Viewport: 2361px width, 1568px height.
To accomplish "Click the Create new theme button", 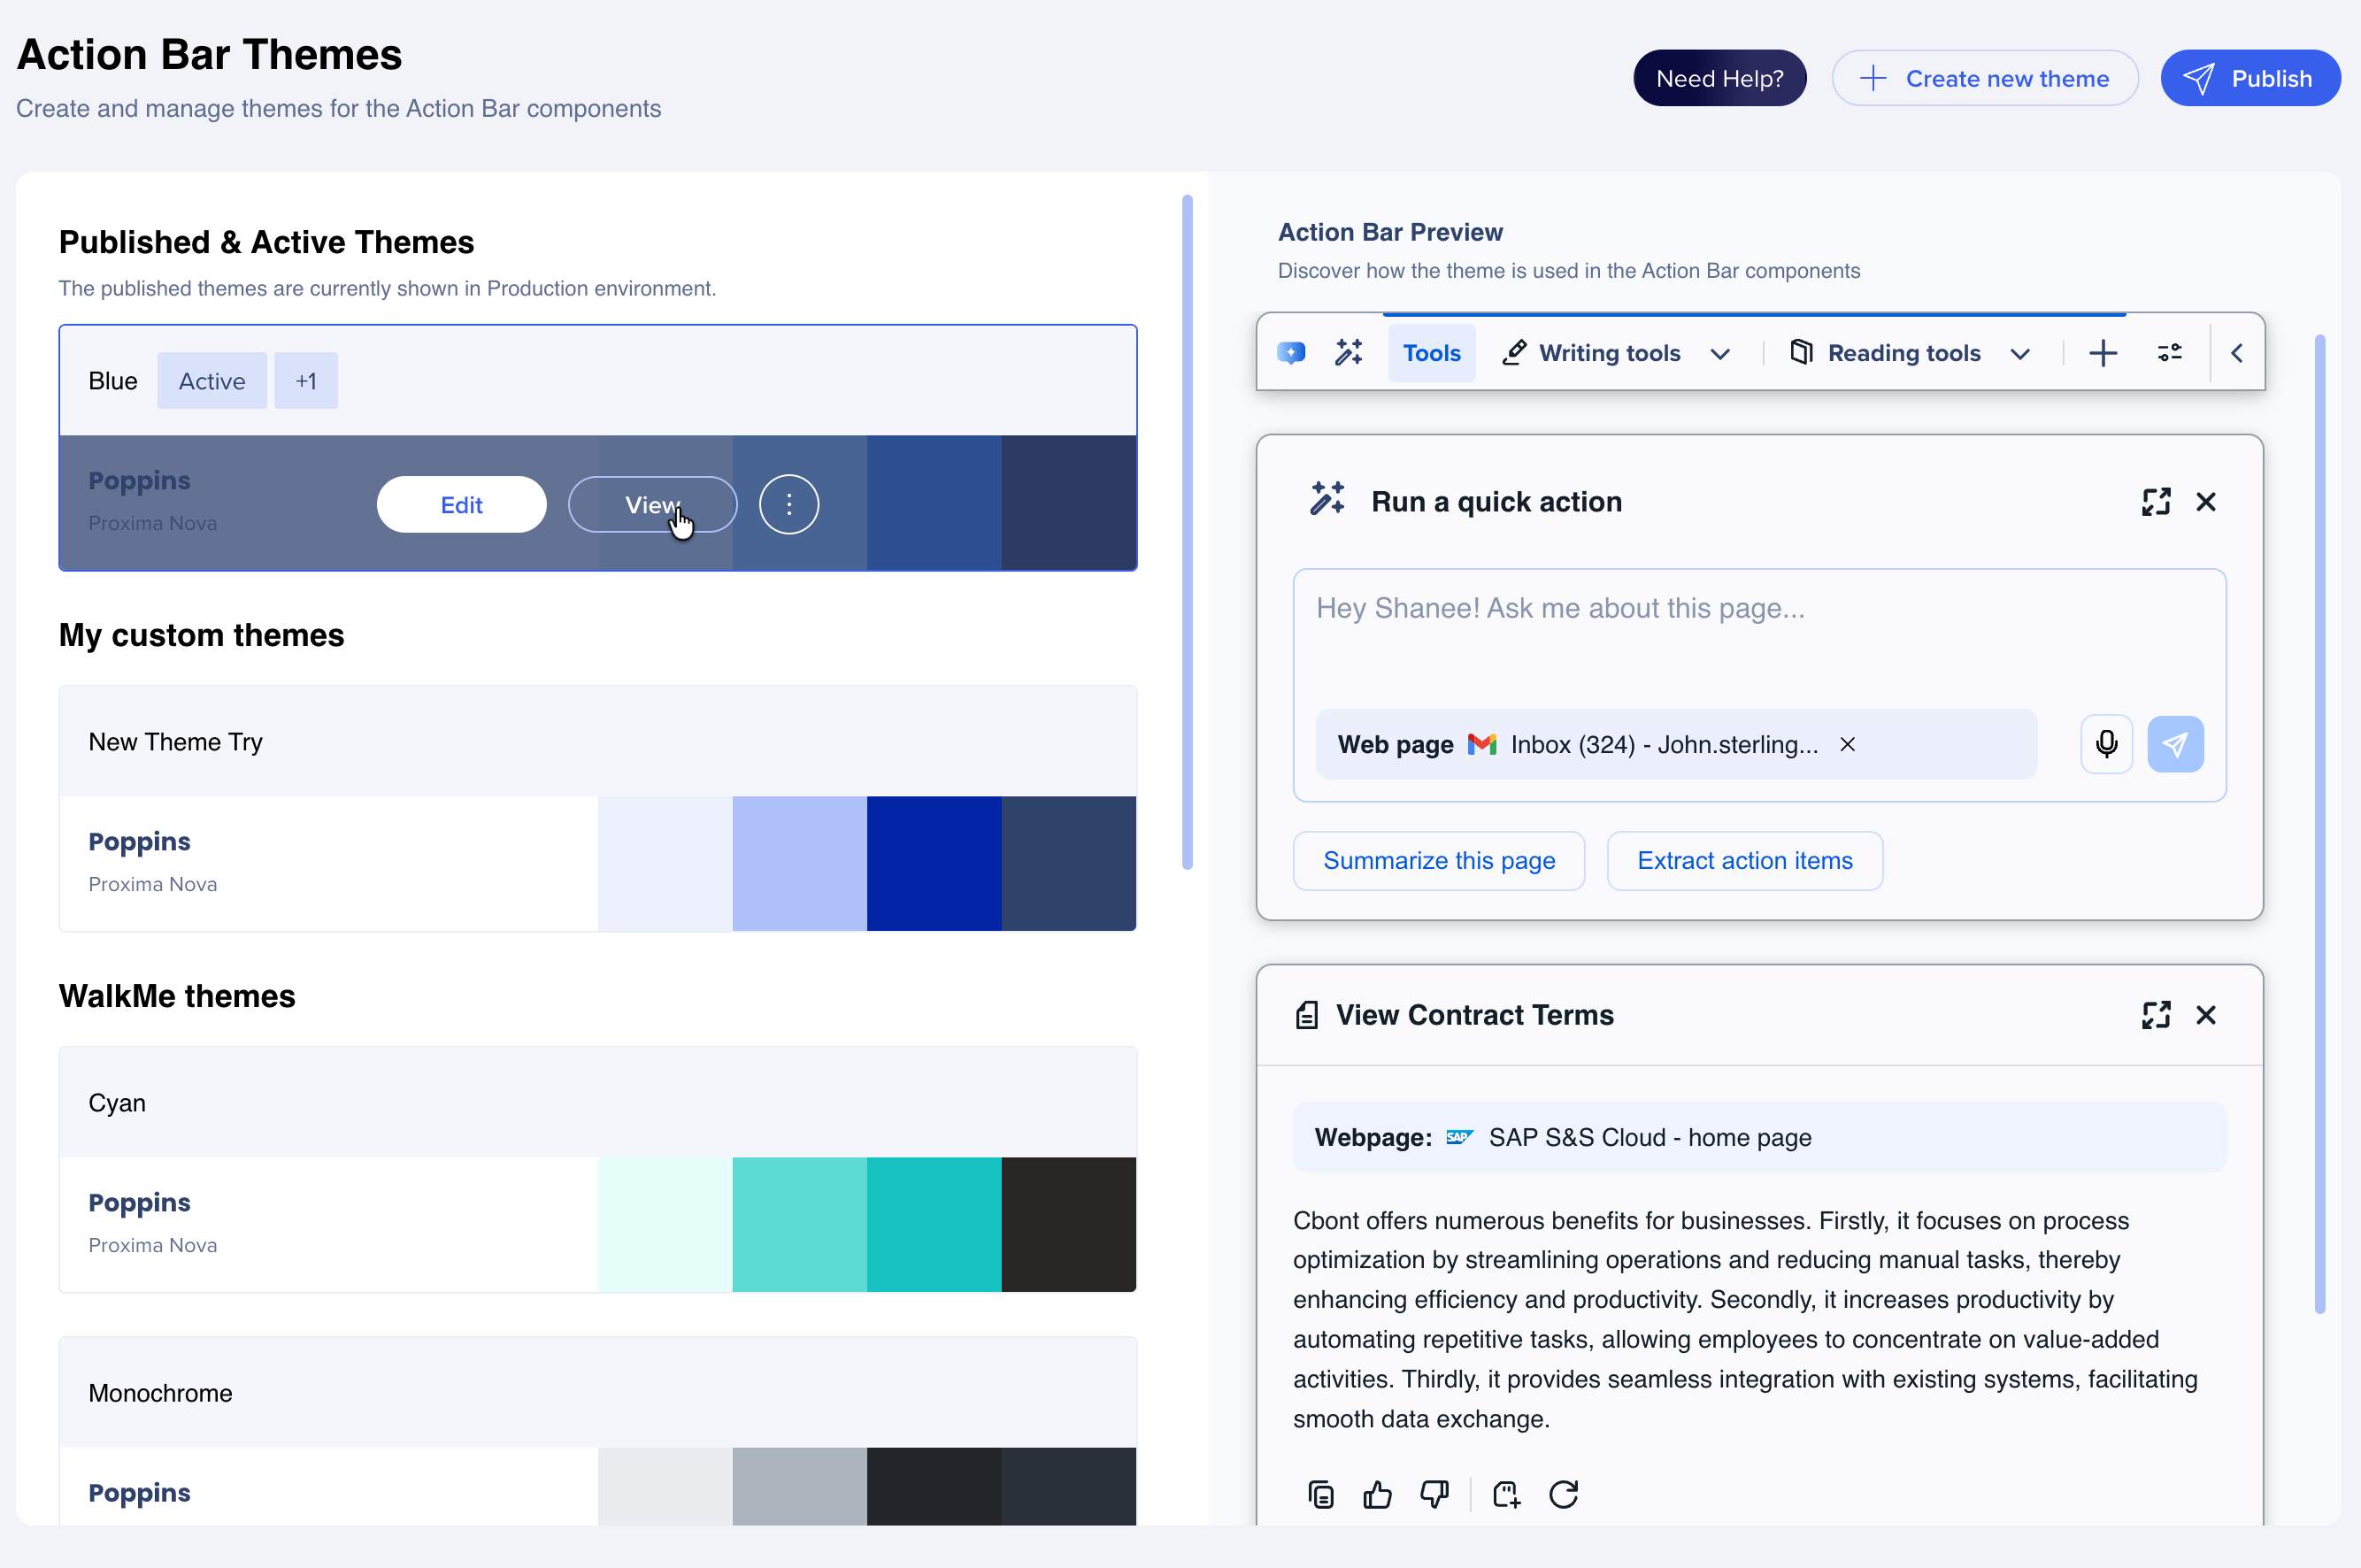I will 1984,78.
